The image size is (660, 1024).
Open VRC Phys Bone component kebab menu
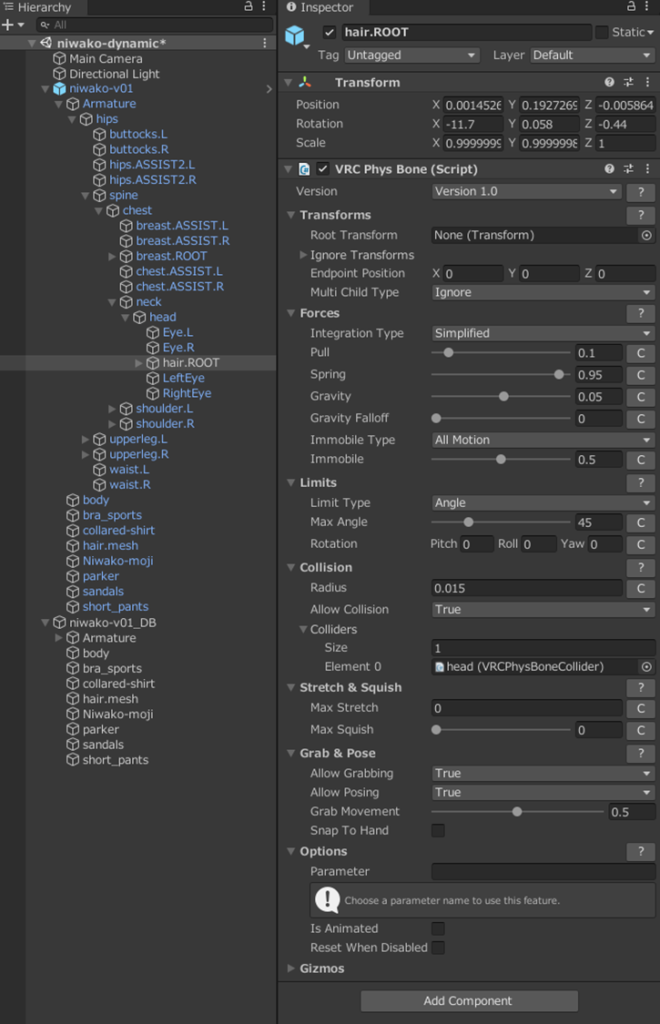(x=648, y=169)
